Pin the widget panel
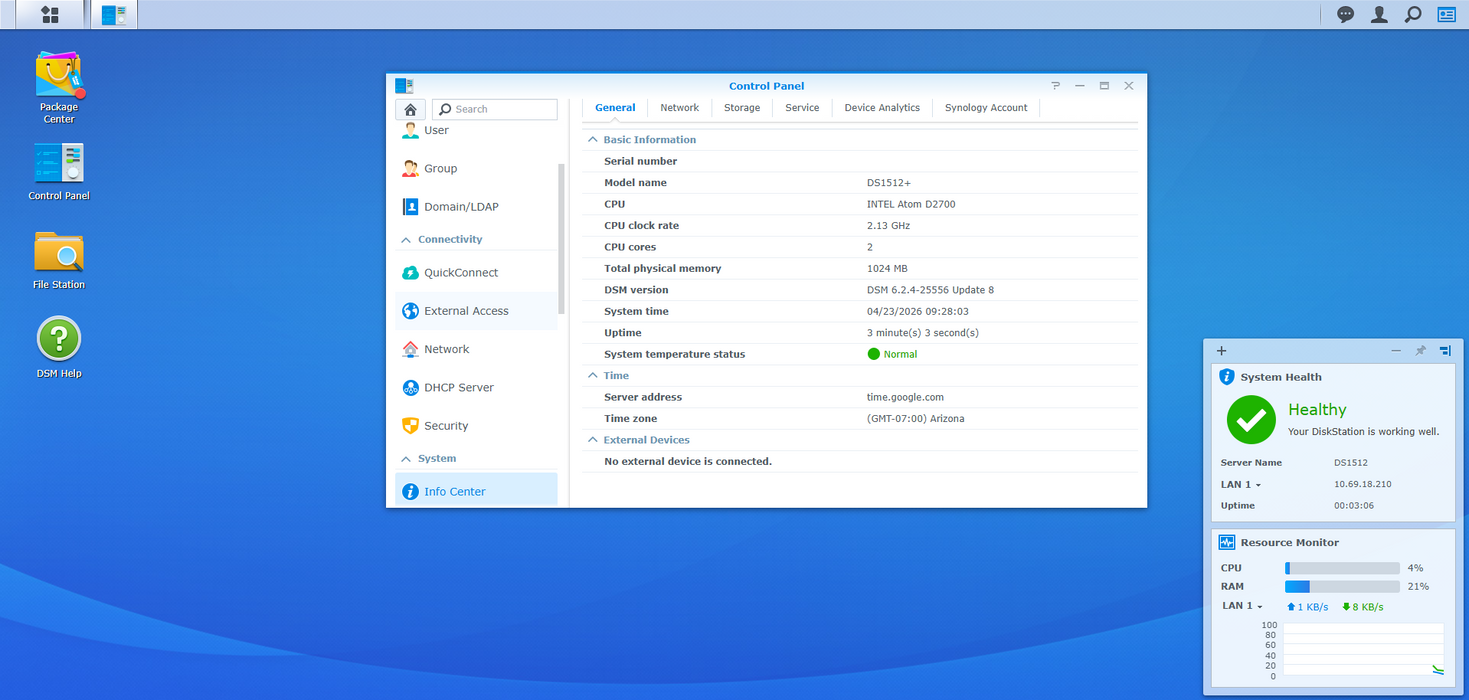The image size is (1469, 700). point(1420,350)
